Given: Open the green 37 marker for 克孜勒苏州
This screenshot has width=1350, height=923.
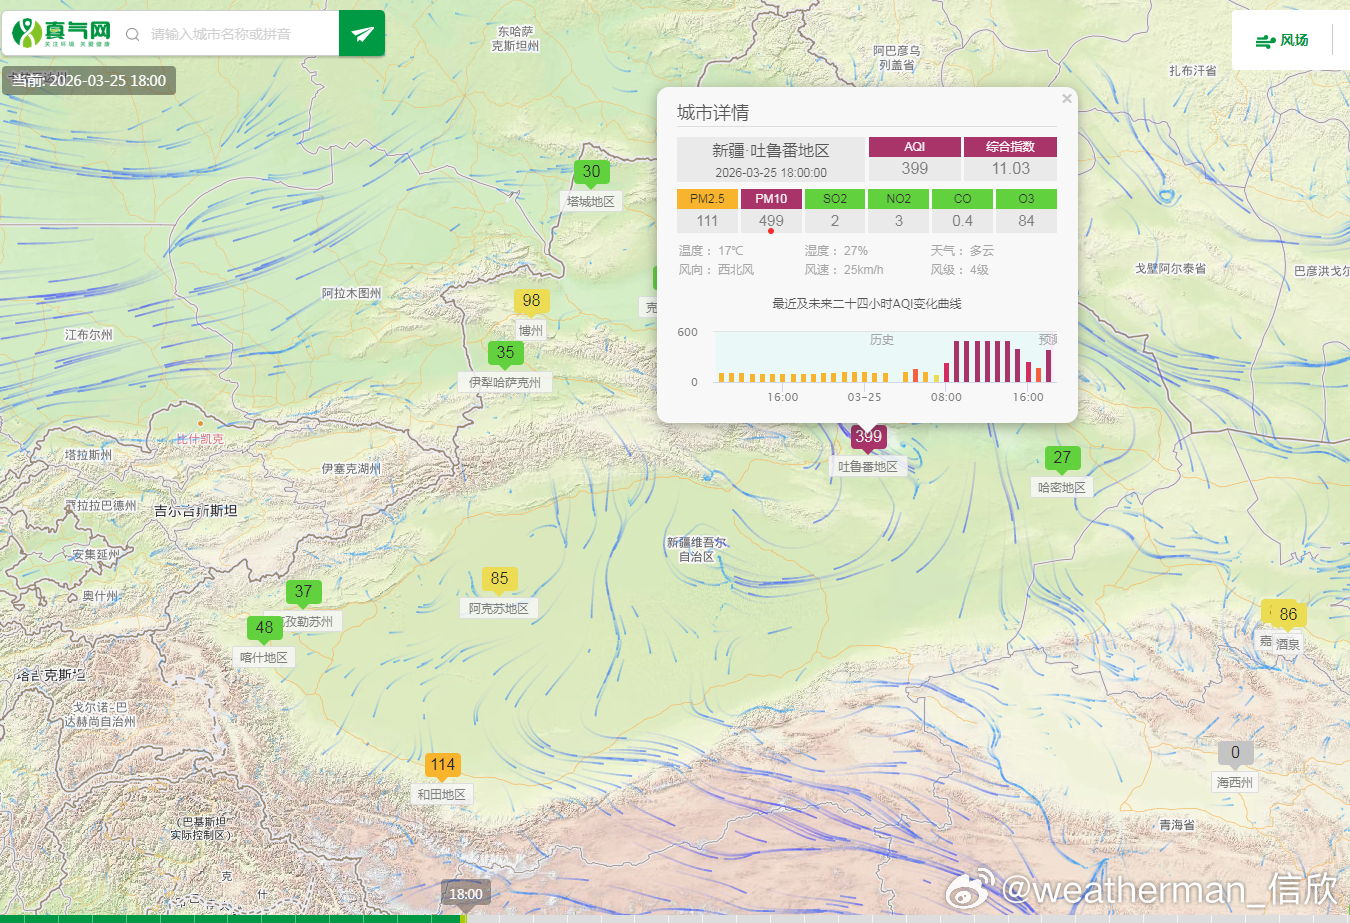Looking at the screenshot, I should click(303, 593).
